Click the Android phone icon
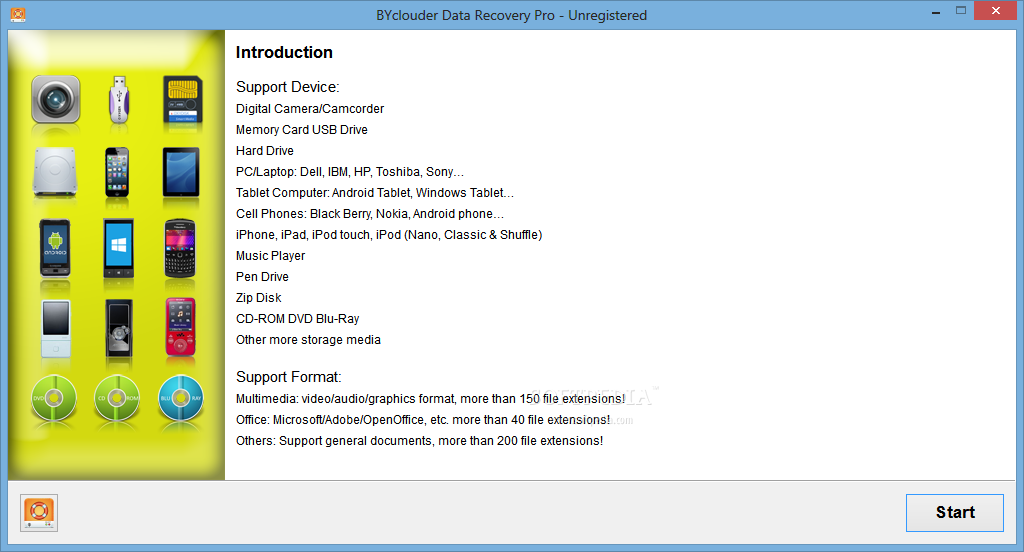This screenshot has height=552, width=1024. click(x=55, y=249)
